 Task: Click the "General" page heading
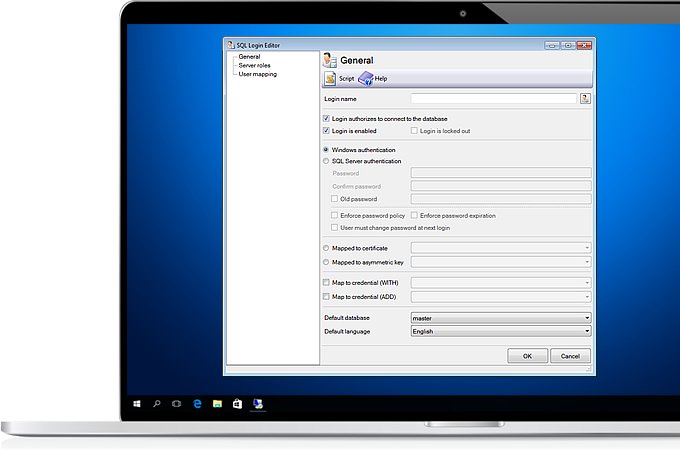click(x=356, y=60)
